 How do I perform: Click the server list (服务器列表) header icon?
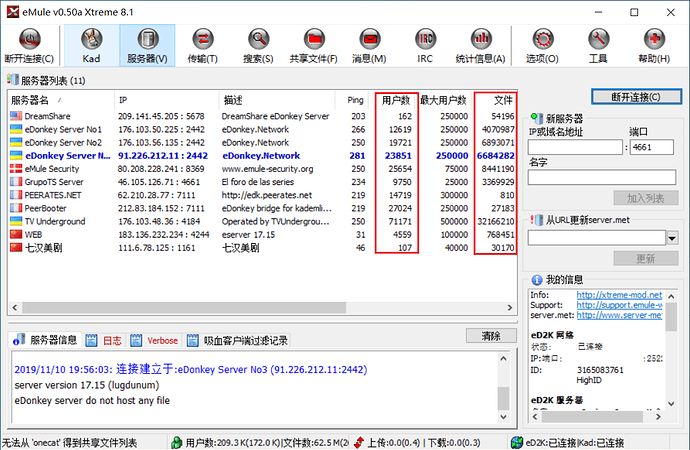point(13,80)
